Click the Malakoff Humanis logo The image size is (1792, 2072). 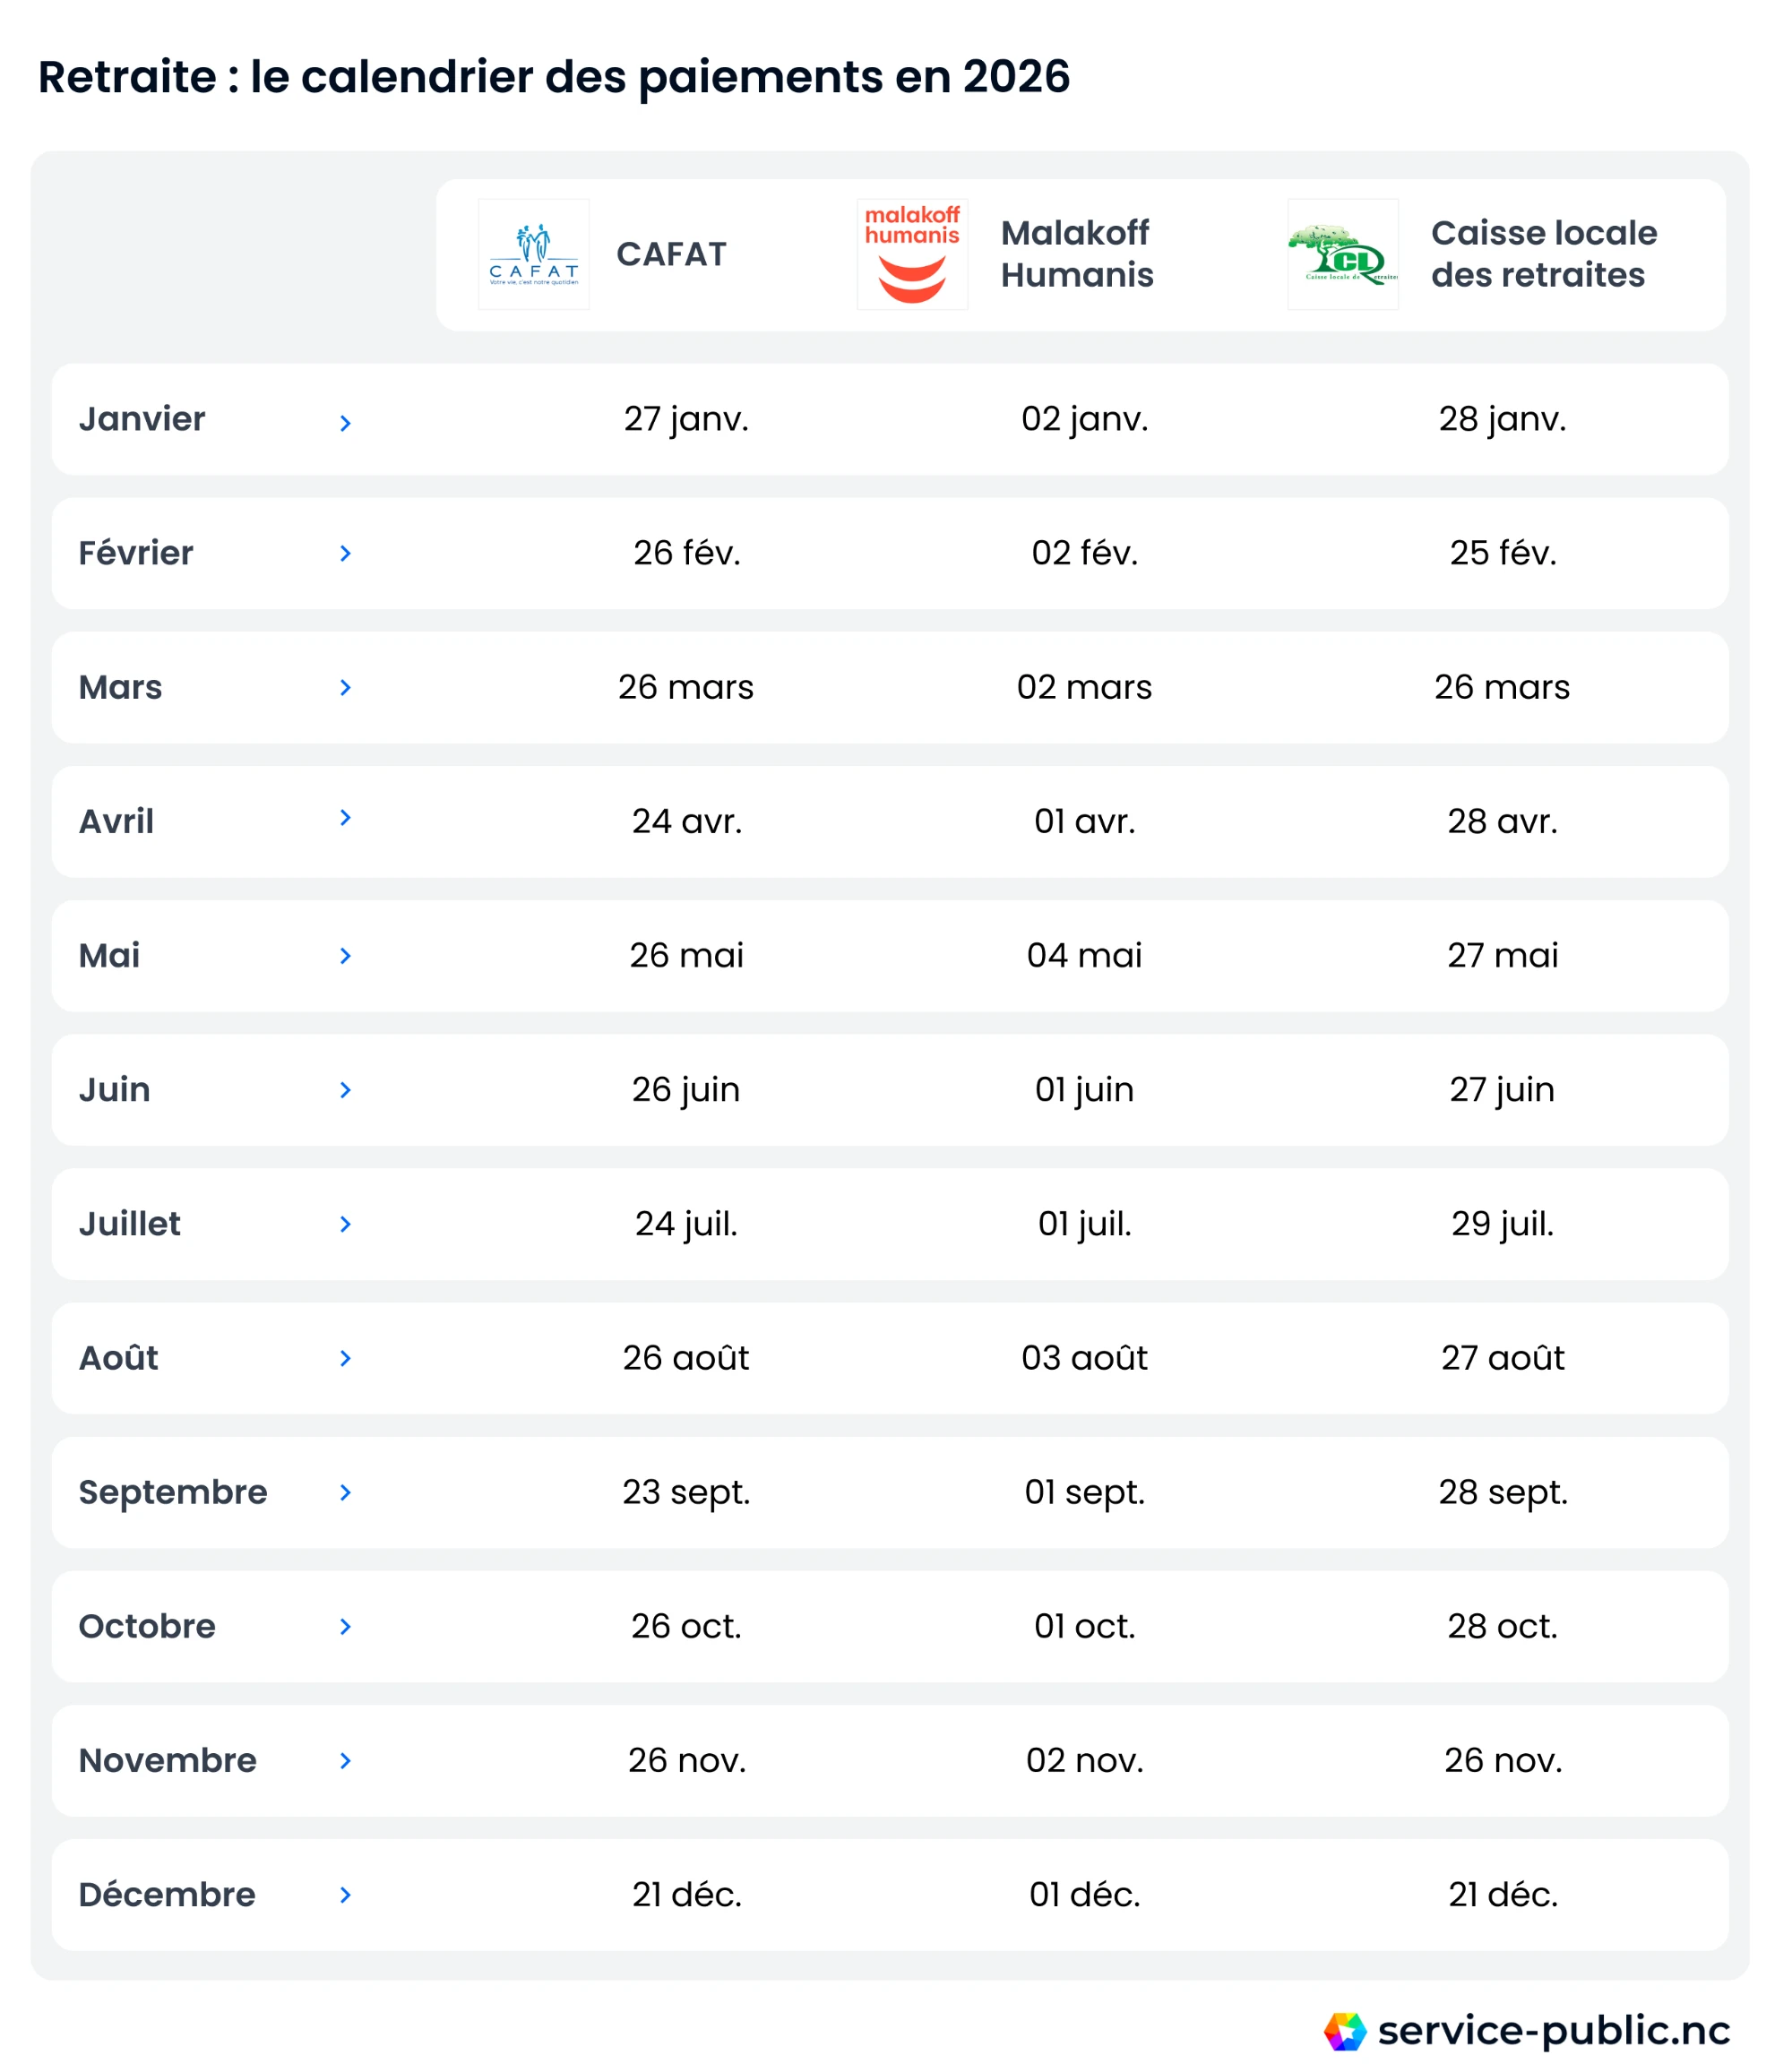tap(912, 254)
